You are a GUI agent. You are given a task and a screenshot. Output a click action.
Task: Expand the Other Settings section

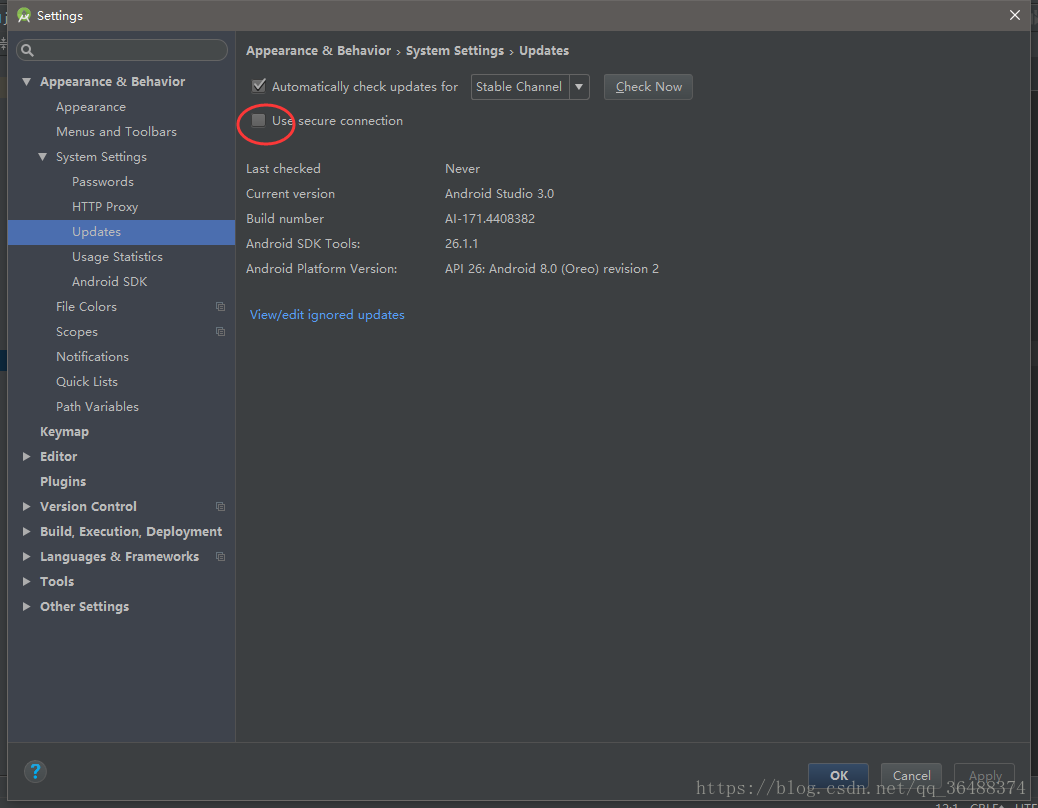(x=26, y=607)
